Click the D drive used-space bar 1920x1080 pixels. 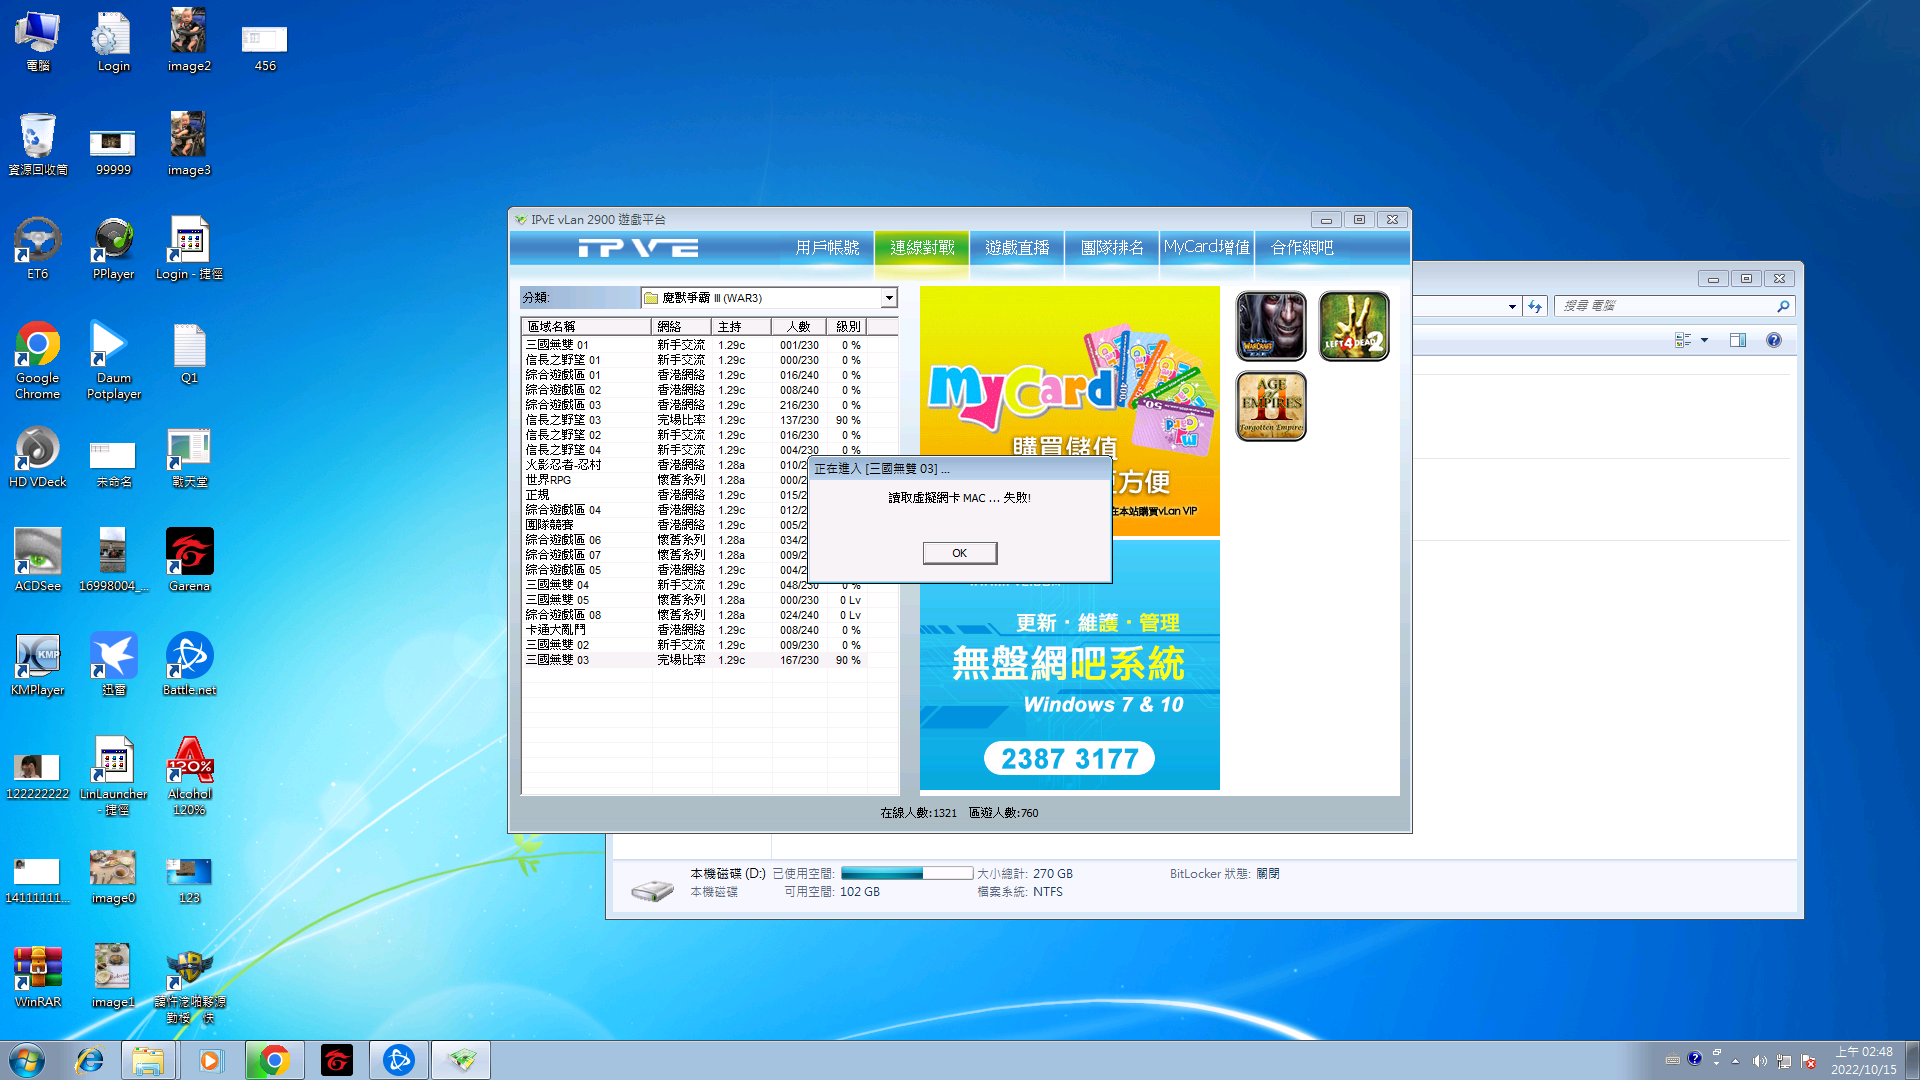[x=906, y=873]
